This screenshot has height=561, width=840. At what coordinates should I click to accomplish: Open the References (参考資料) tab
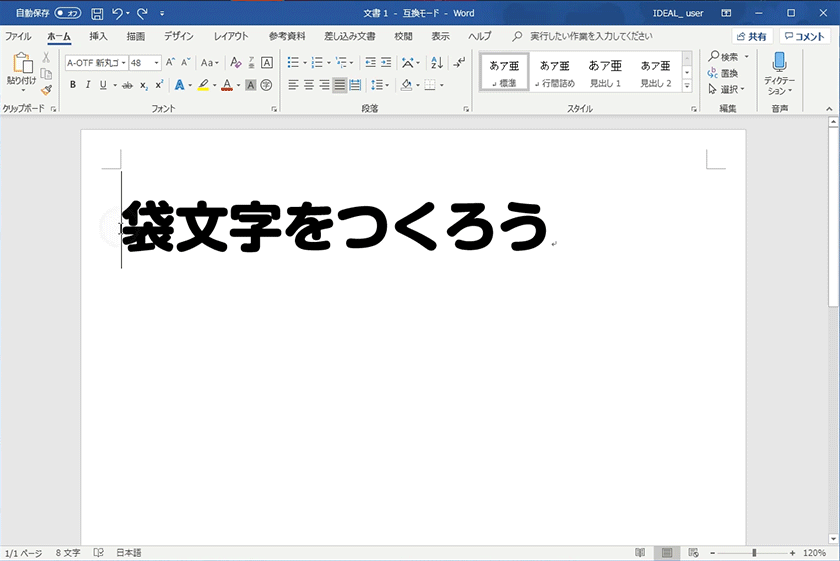287,36
